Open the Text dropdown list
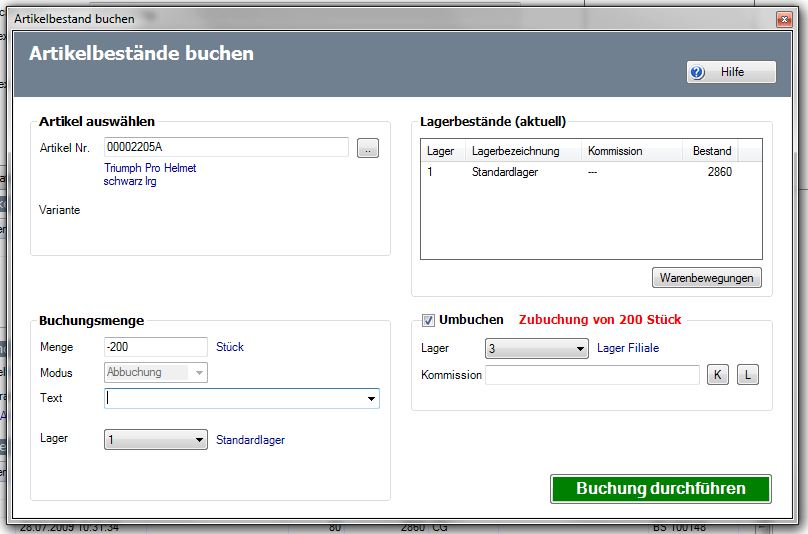808x534 pixels. pyautogui.click(x=372, y=398)
